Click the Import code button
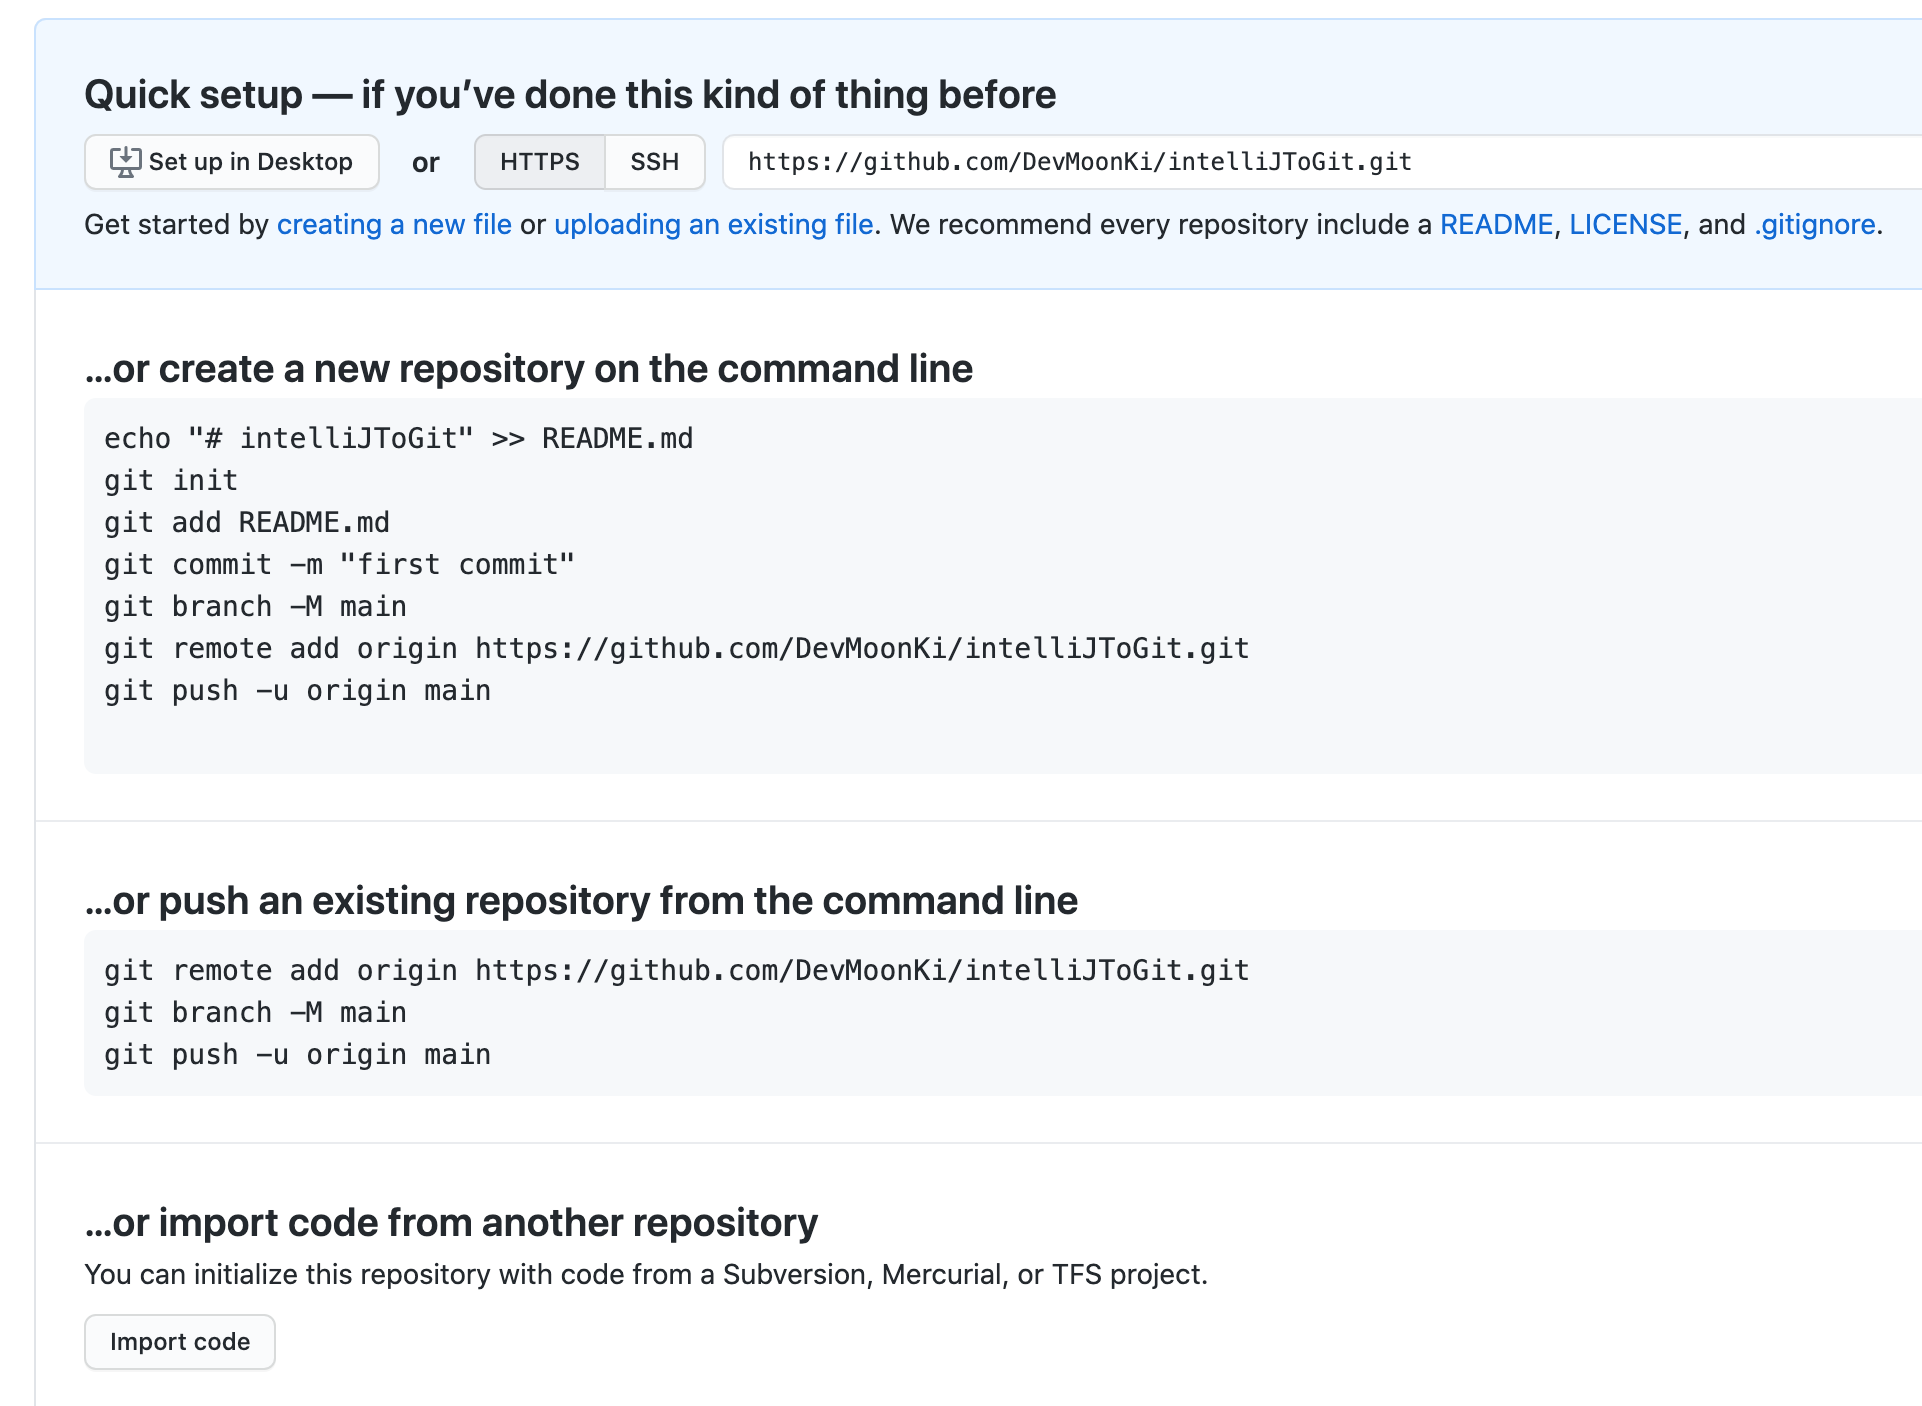This screenshot has width=1922, height=1406. point(180,1342)
